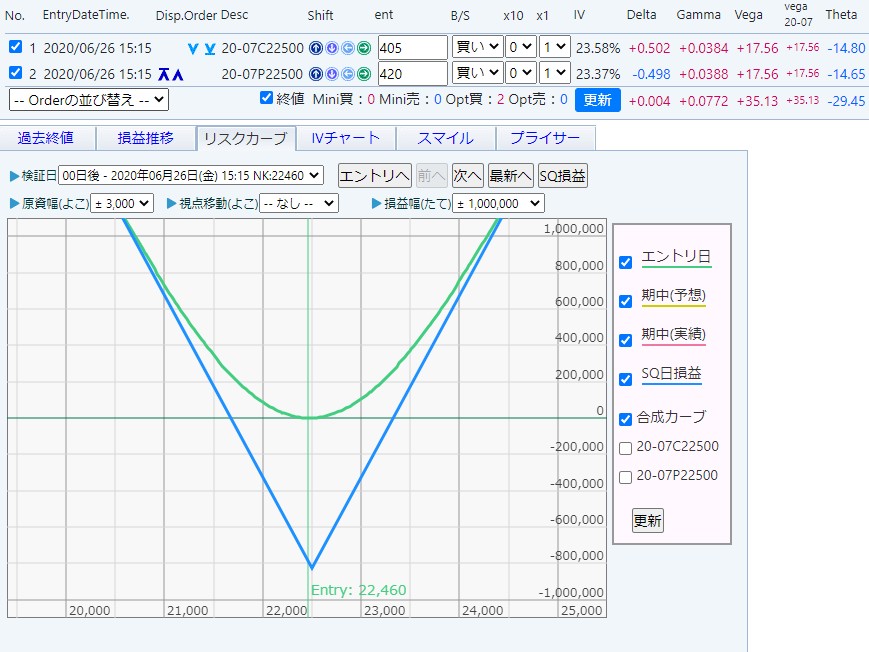Viewport: 869px width, 652px height.
Task: Switch to the 損益推移 tab
Action: tap(146, 138)
